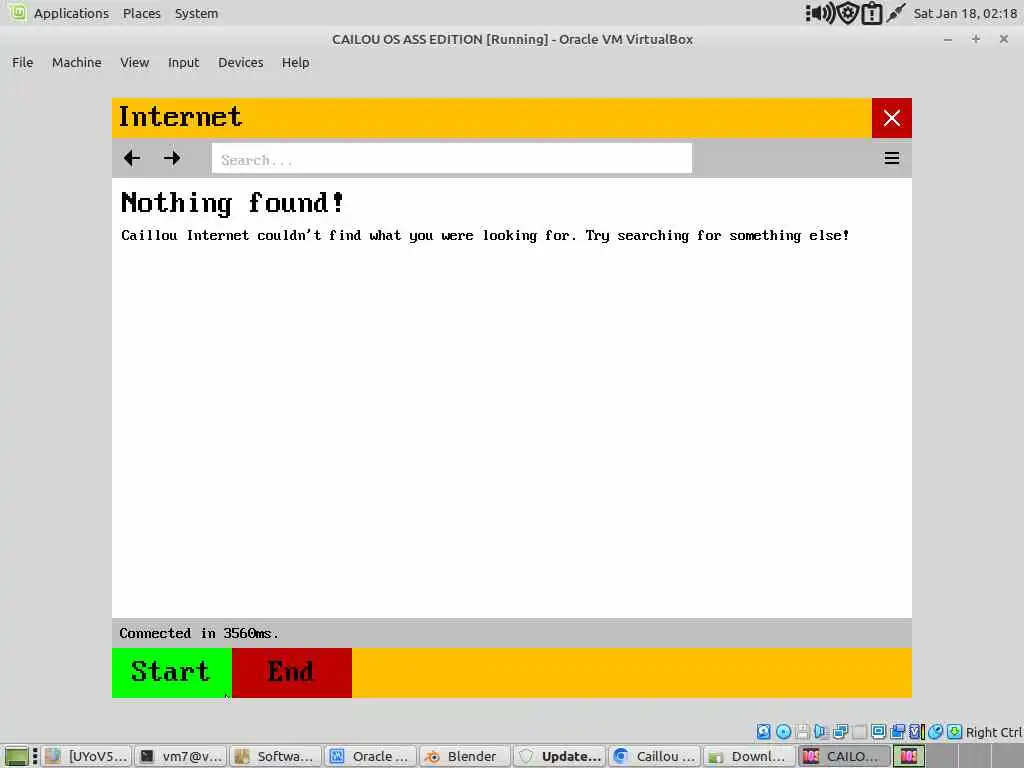This screenshot has width=1024, height=768.
Task: Click 'Connected in 3560ms.' status text
Action: click(199, 633)
